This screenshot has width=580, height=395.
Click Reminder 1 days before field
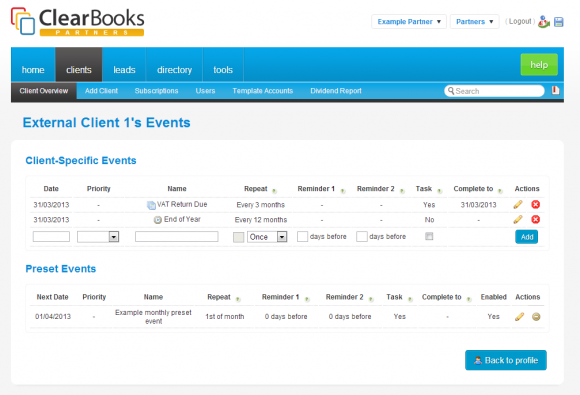point(302,236)
